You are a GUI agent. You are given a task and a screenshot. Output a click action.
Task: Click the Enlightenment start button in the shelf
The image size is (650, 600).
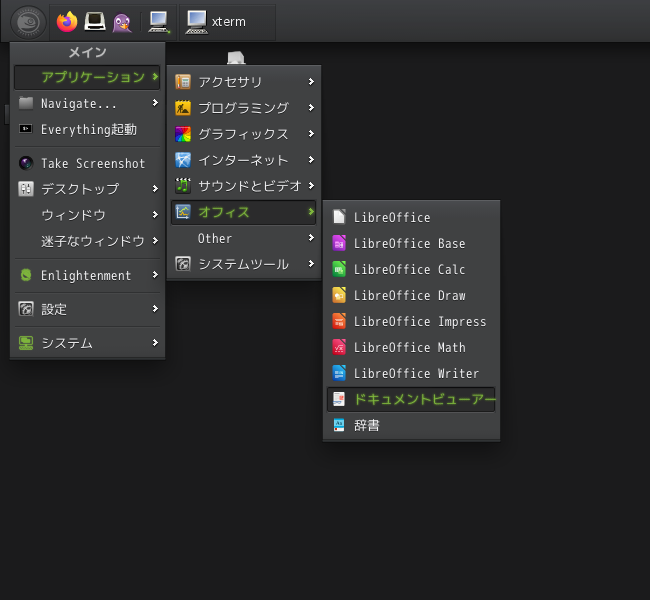point(28,22)
